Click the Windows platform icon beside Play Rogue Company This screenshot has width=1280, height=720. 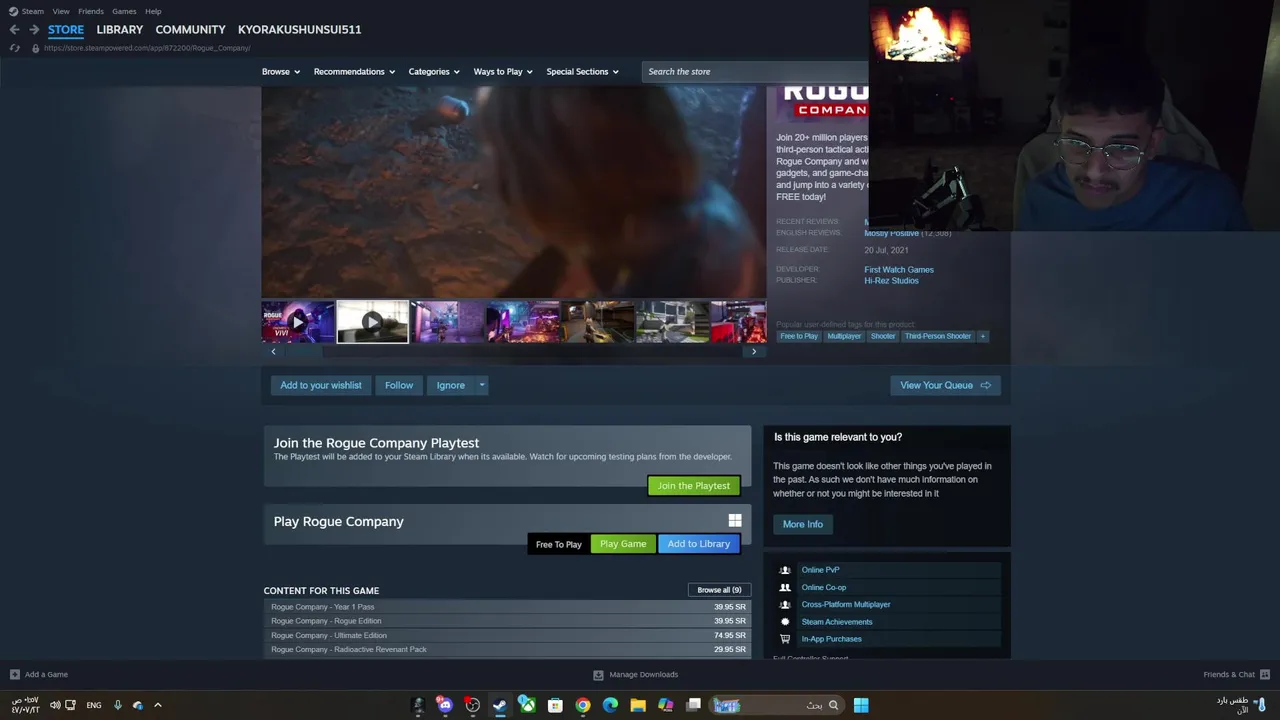tap(735, 521)
